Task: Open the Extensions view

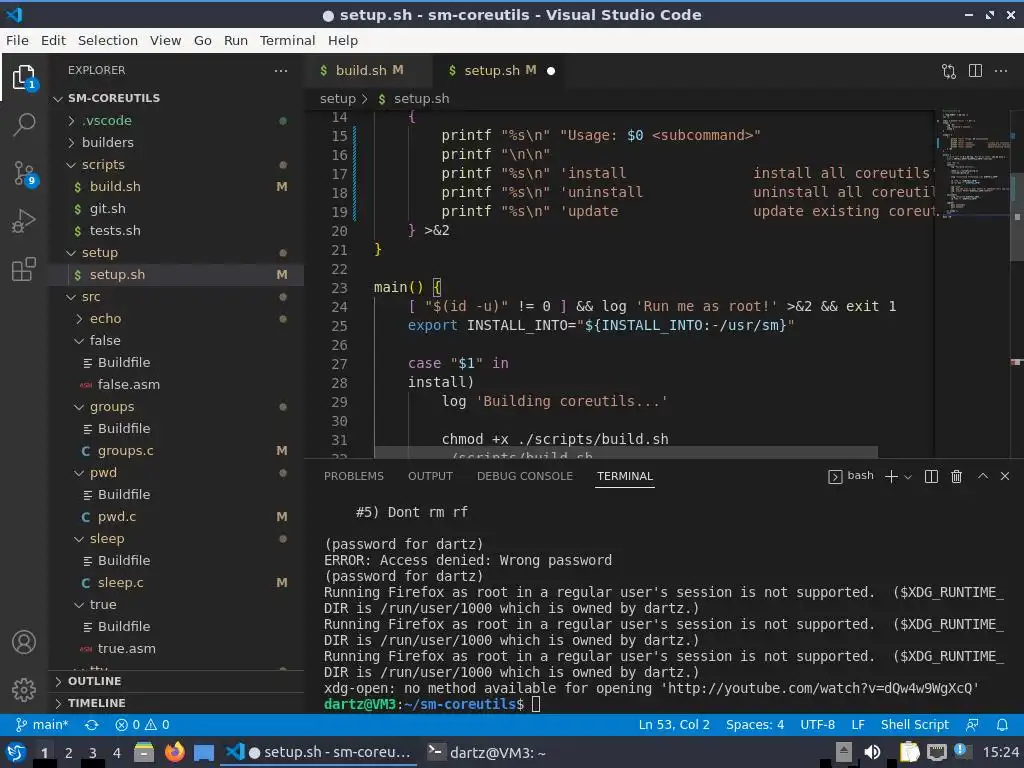Action: tap(24, 268)
